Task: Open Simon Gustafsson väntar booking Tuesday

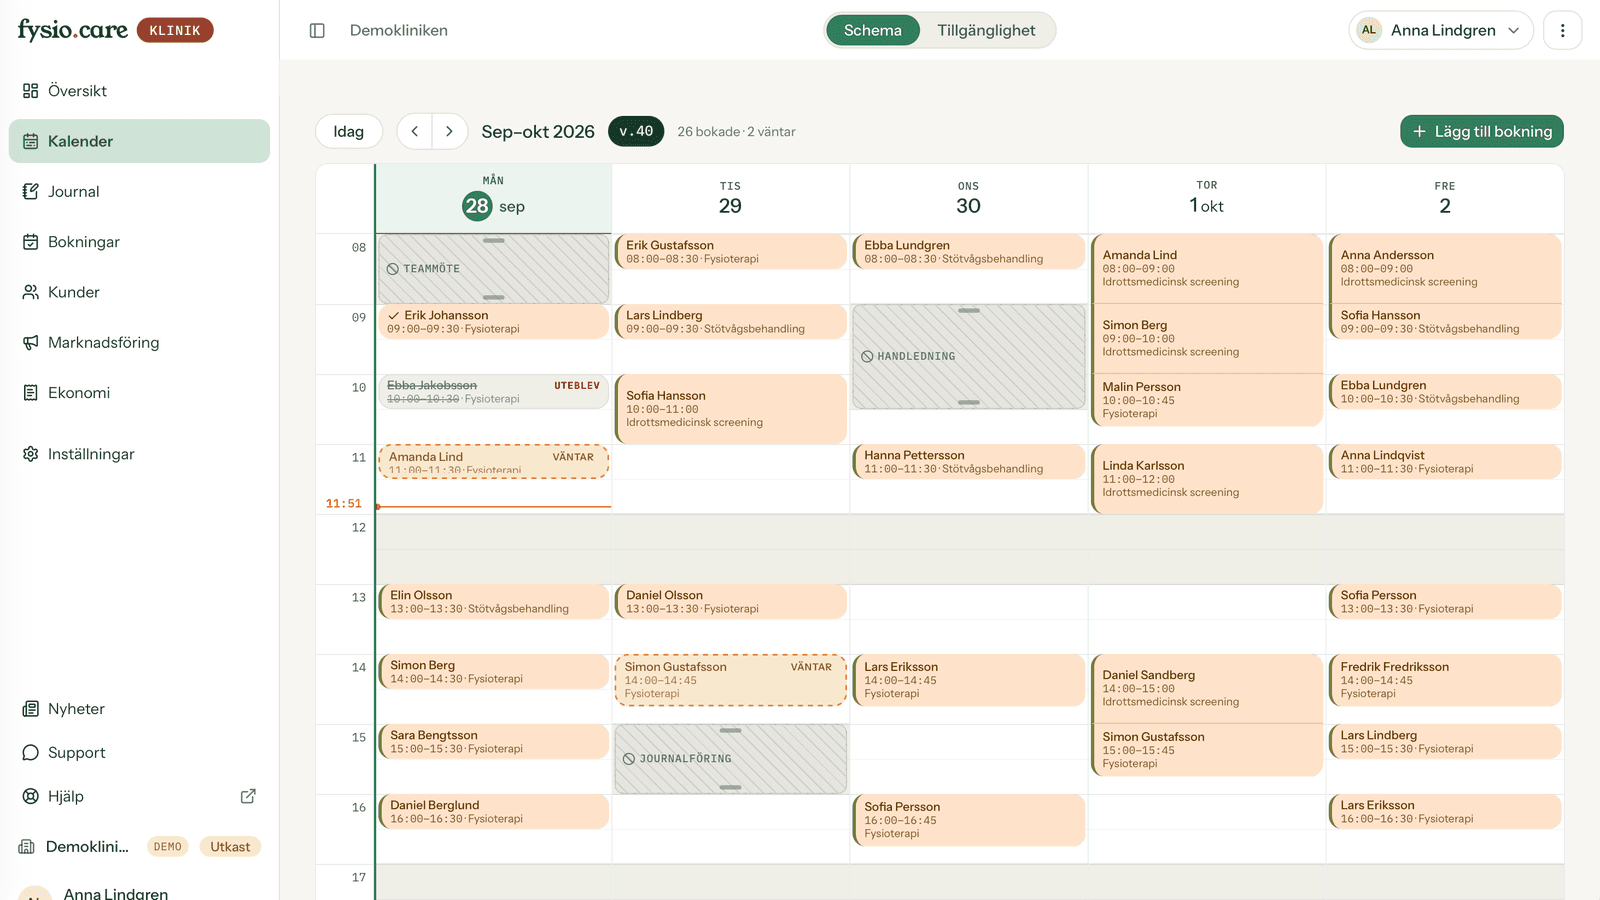Action: pos(731,680)
